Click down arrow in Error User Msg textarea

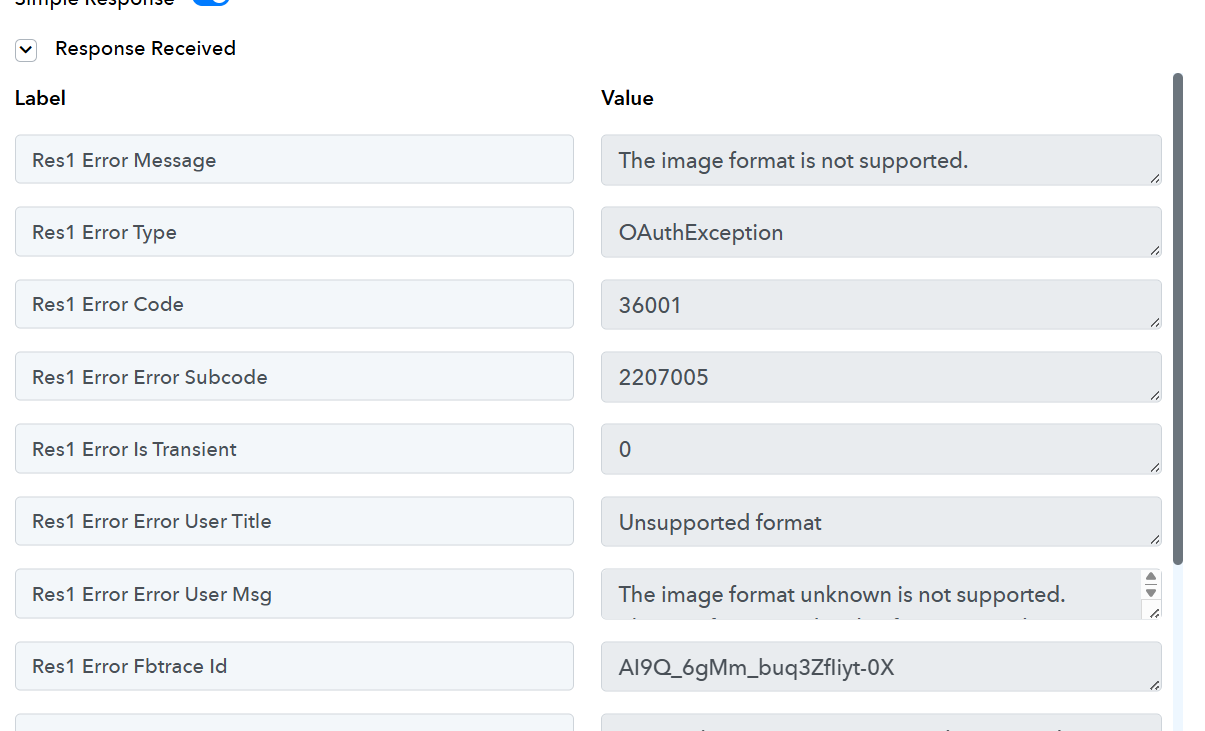[x=1151, y=592]
